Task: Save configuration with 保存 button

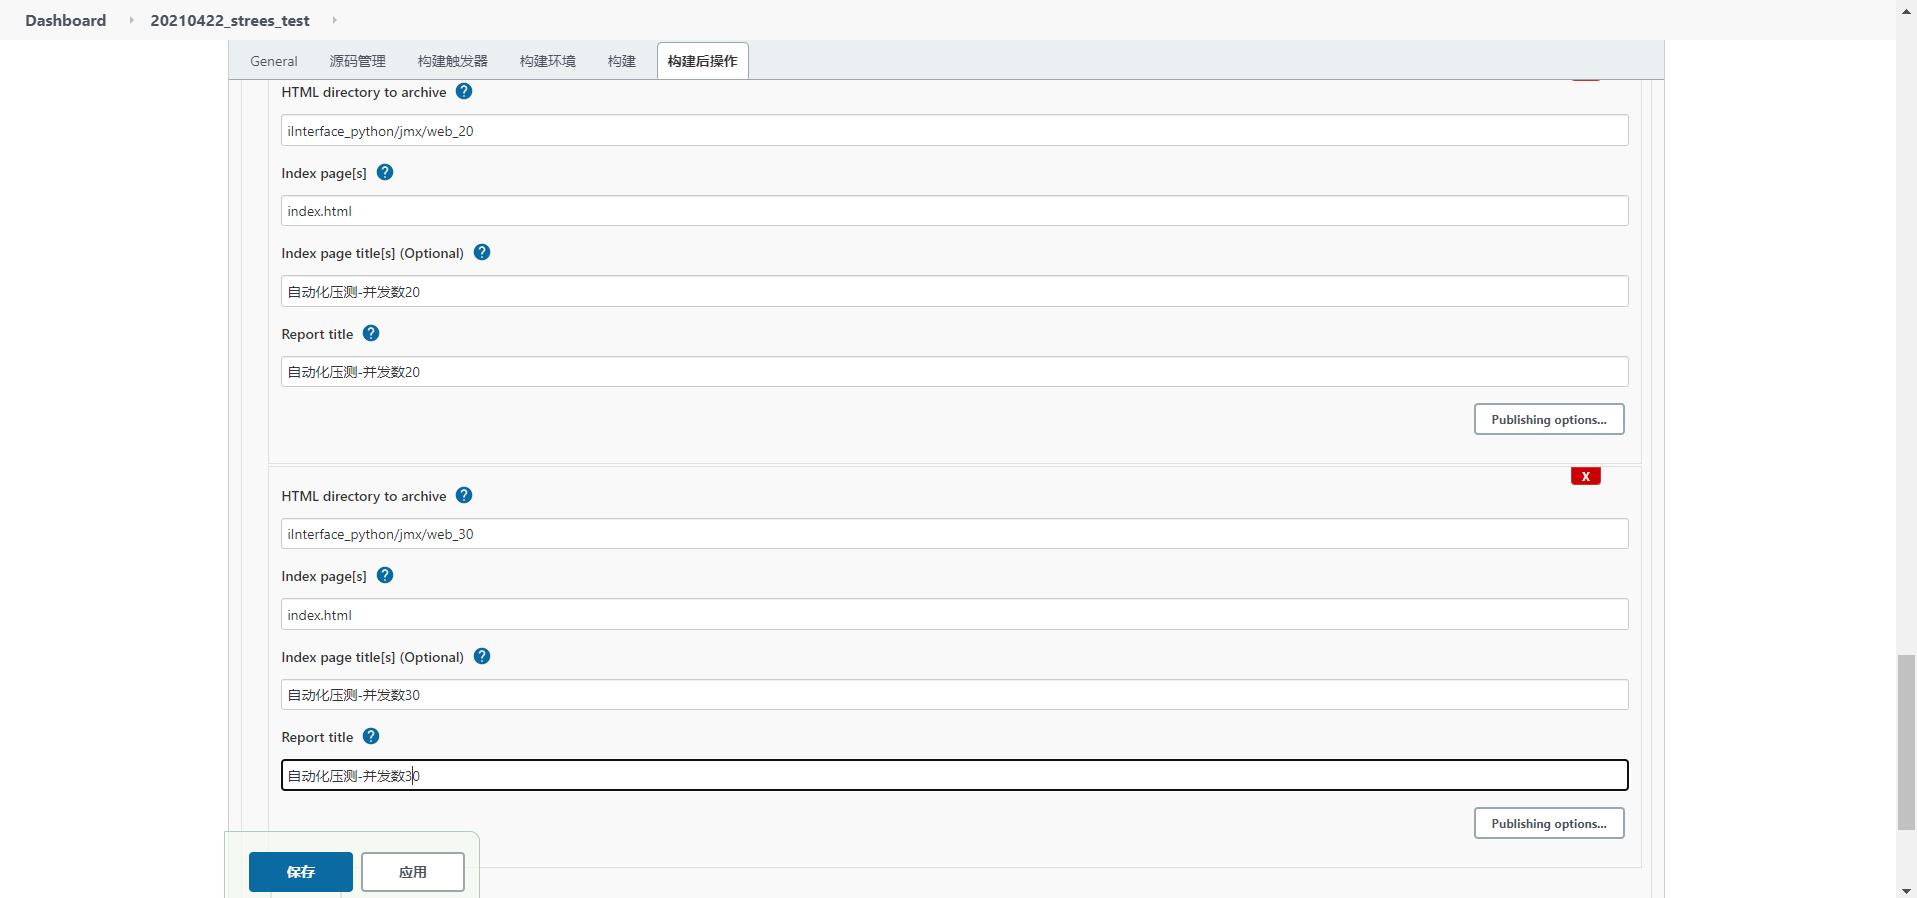Action: 301,872
